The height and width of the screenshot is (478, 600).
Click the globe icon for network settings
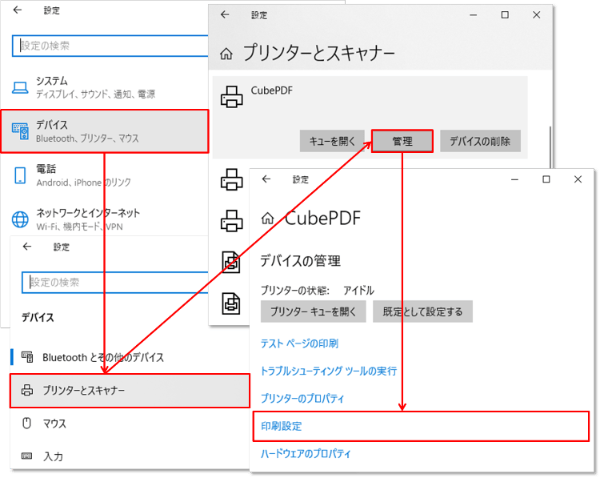[x=20, y=219]
